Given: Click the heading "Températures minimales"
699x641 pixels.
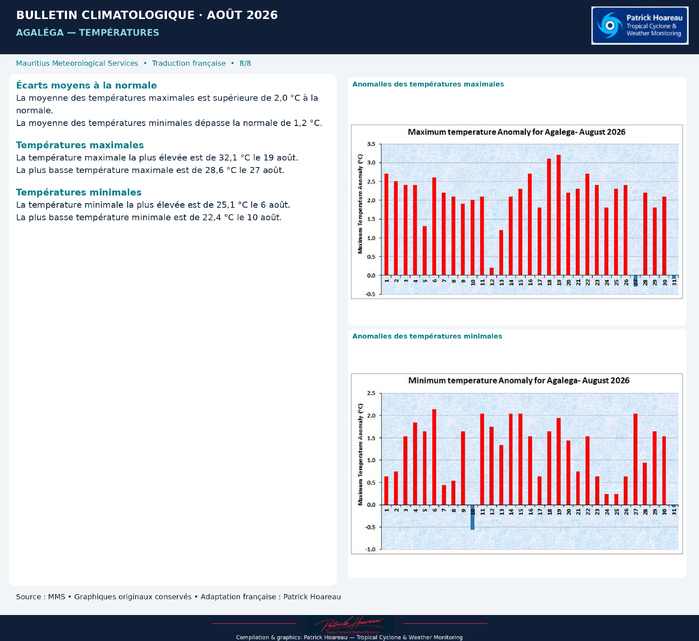Looking at the screenshot, I should coord(79,192).
